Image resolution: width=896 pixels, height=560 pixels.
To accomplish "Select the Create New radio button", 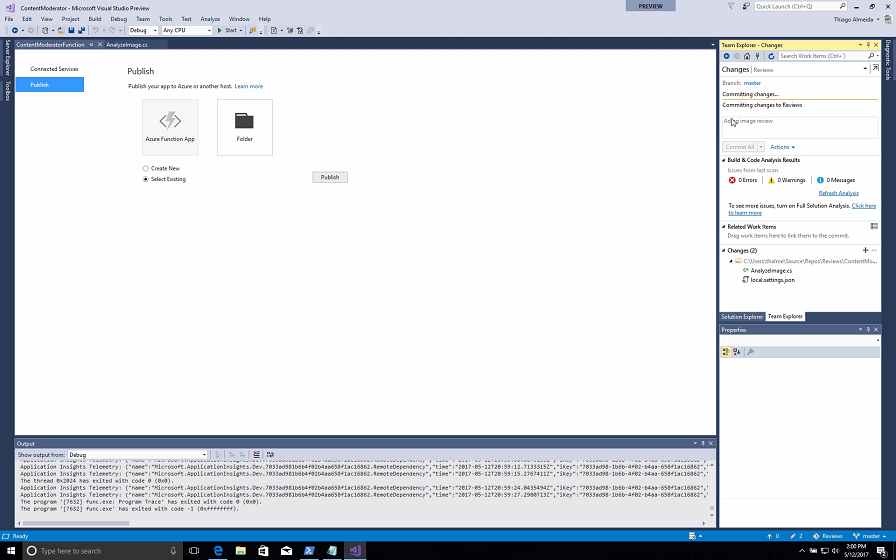I will point(146,169).
